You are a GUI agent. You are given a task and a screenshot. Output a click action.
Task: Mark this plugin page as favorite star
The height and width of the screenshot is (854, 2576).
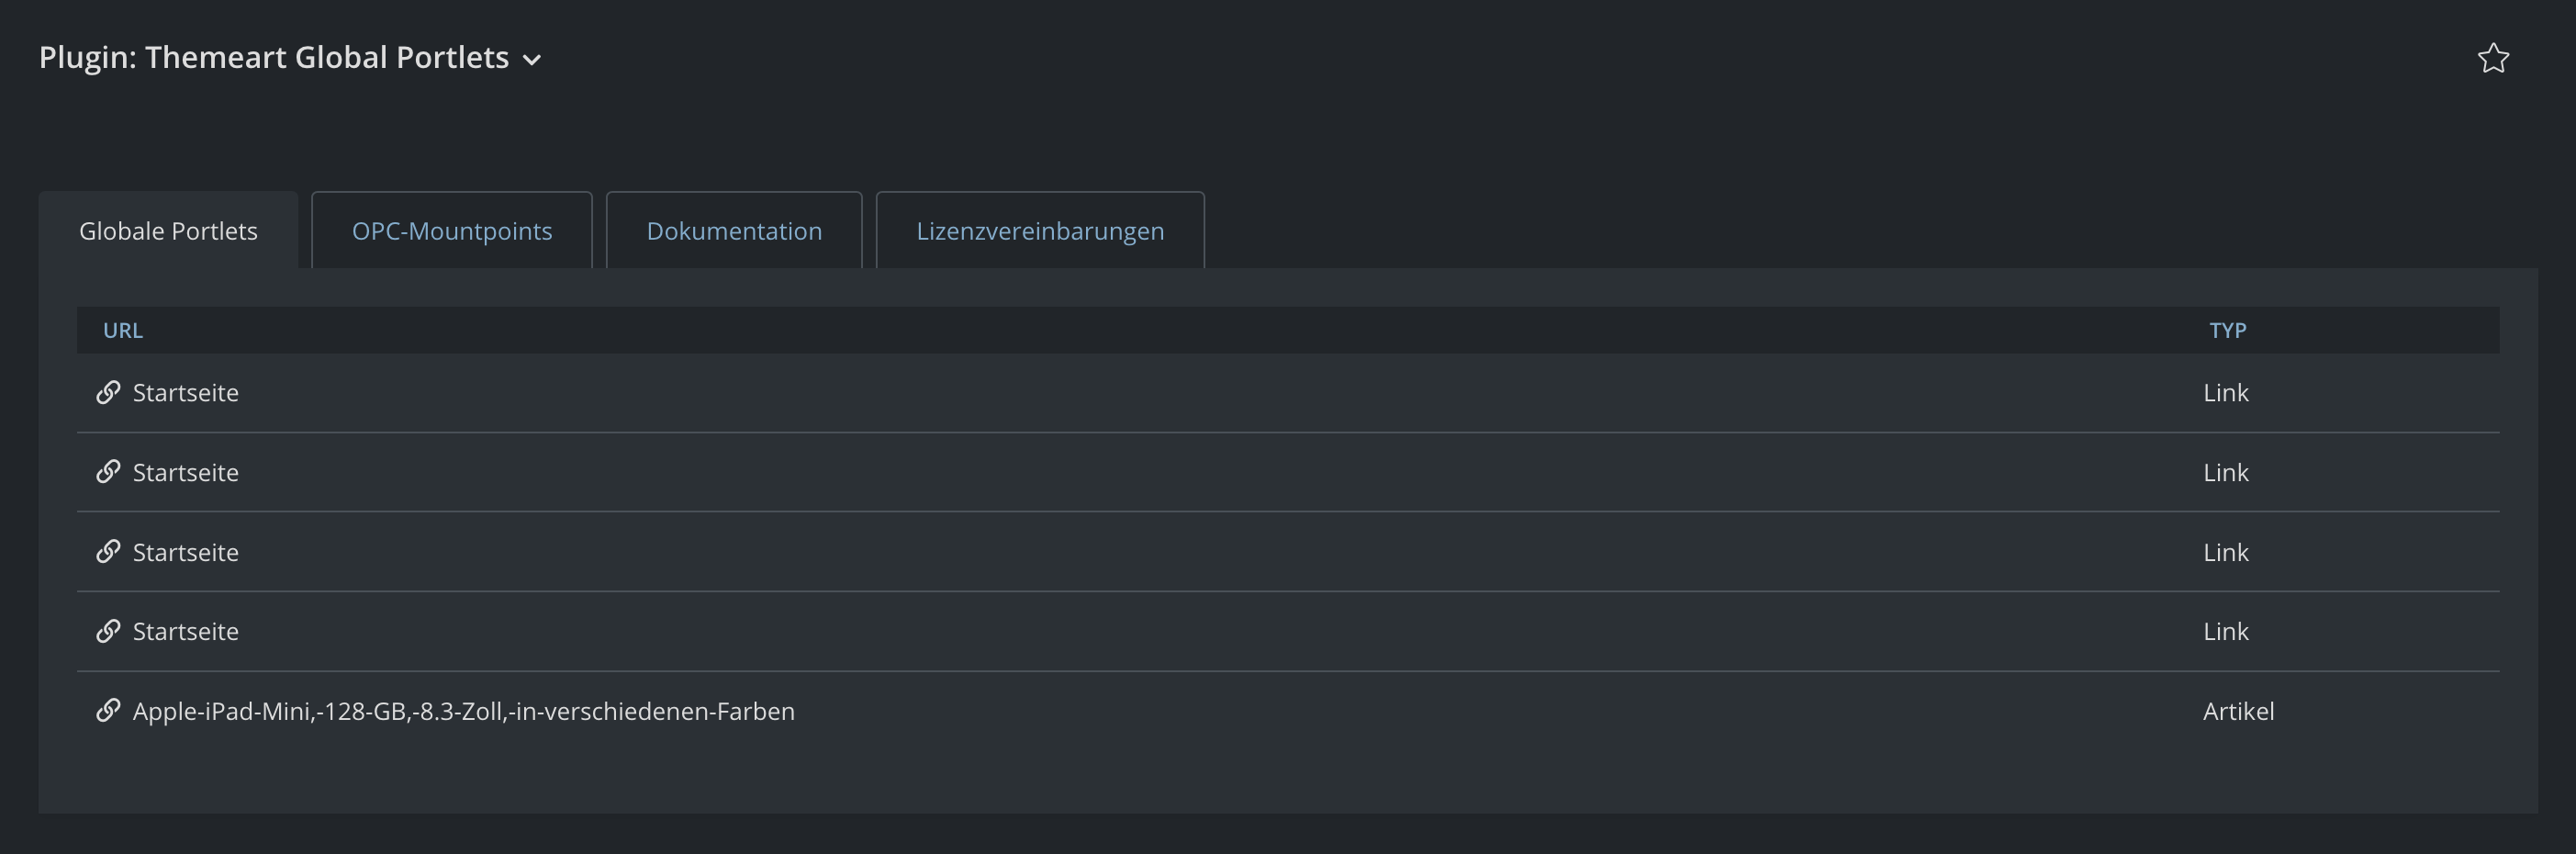coord(2493,58)
